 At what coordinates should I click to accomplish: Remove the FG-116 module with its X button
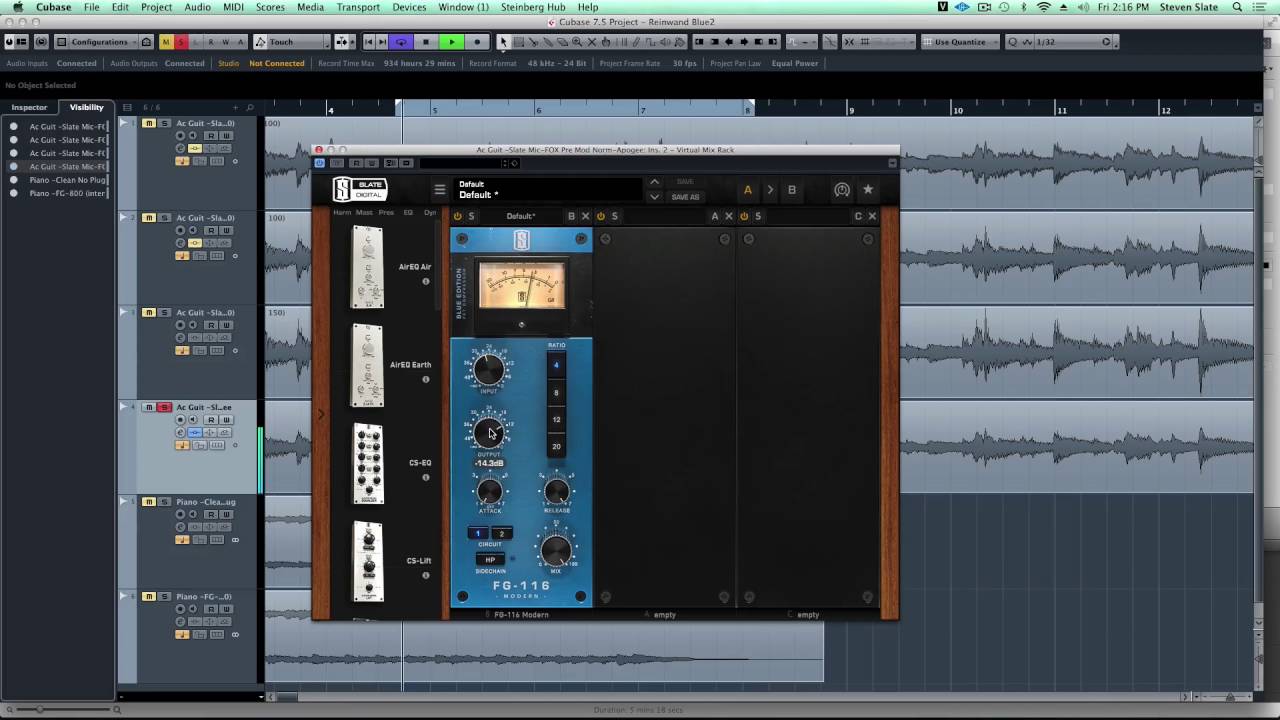[586, 216]
